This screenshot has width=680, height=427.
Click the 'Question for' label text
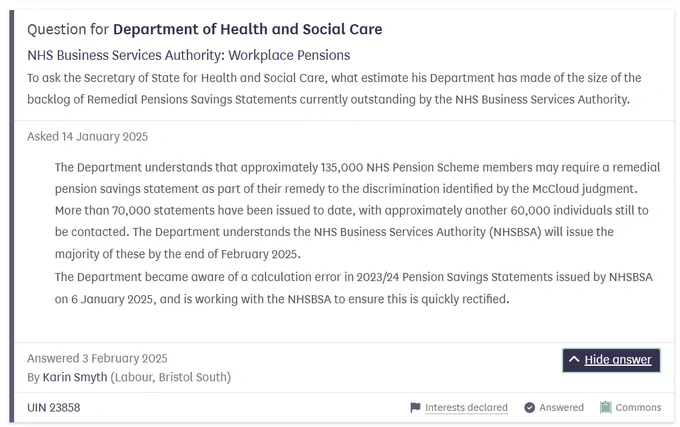(x=68, y=29)
